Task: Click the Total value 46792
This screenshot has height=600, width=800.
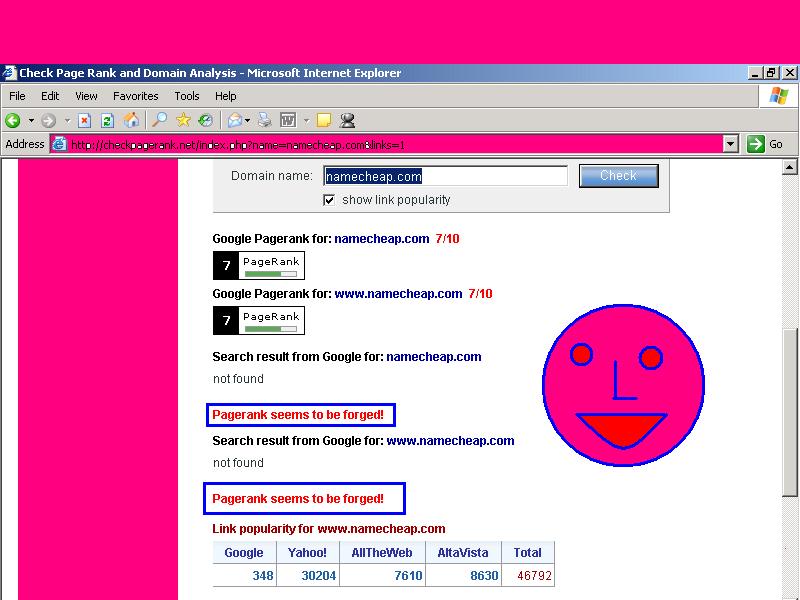Action: (x=535, y=576)
